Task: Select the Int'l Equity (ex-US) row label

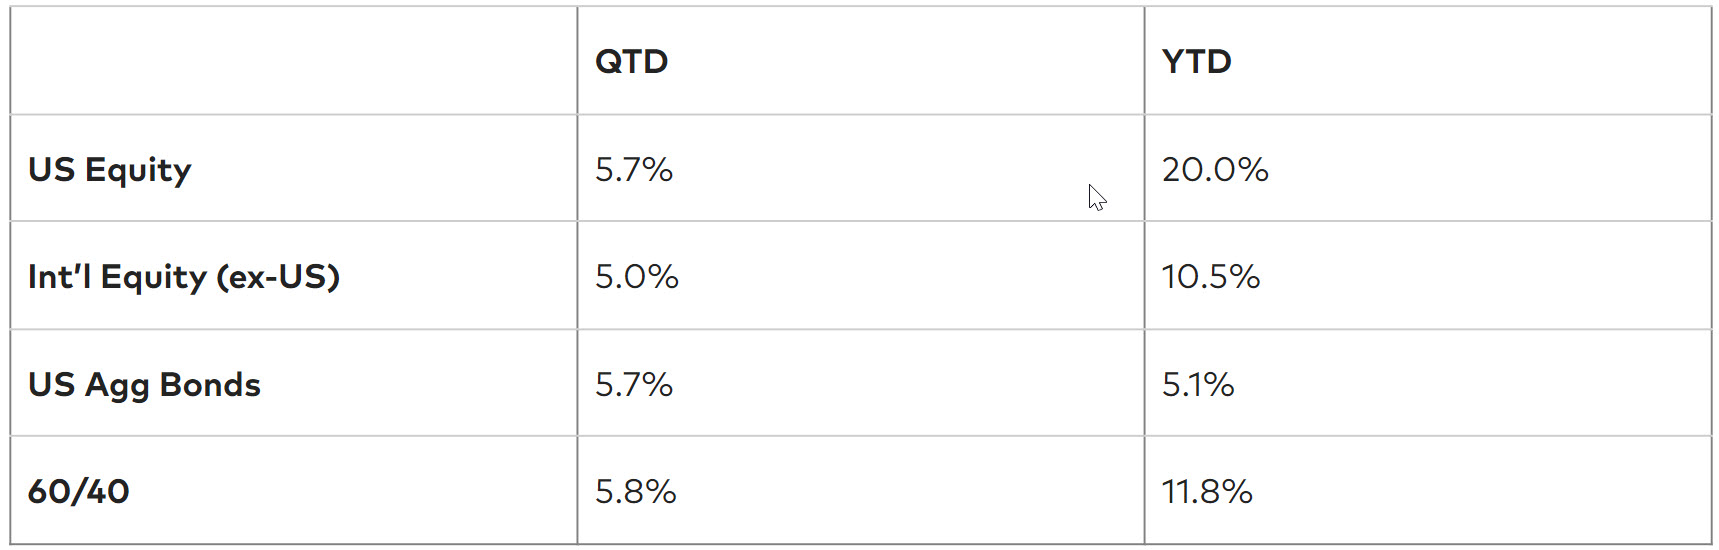Action: tap(184, 276)
